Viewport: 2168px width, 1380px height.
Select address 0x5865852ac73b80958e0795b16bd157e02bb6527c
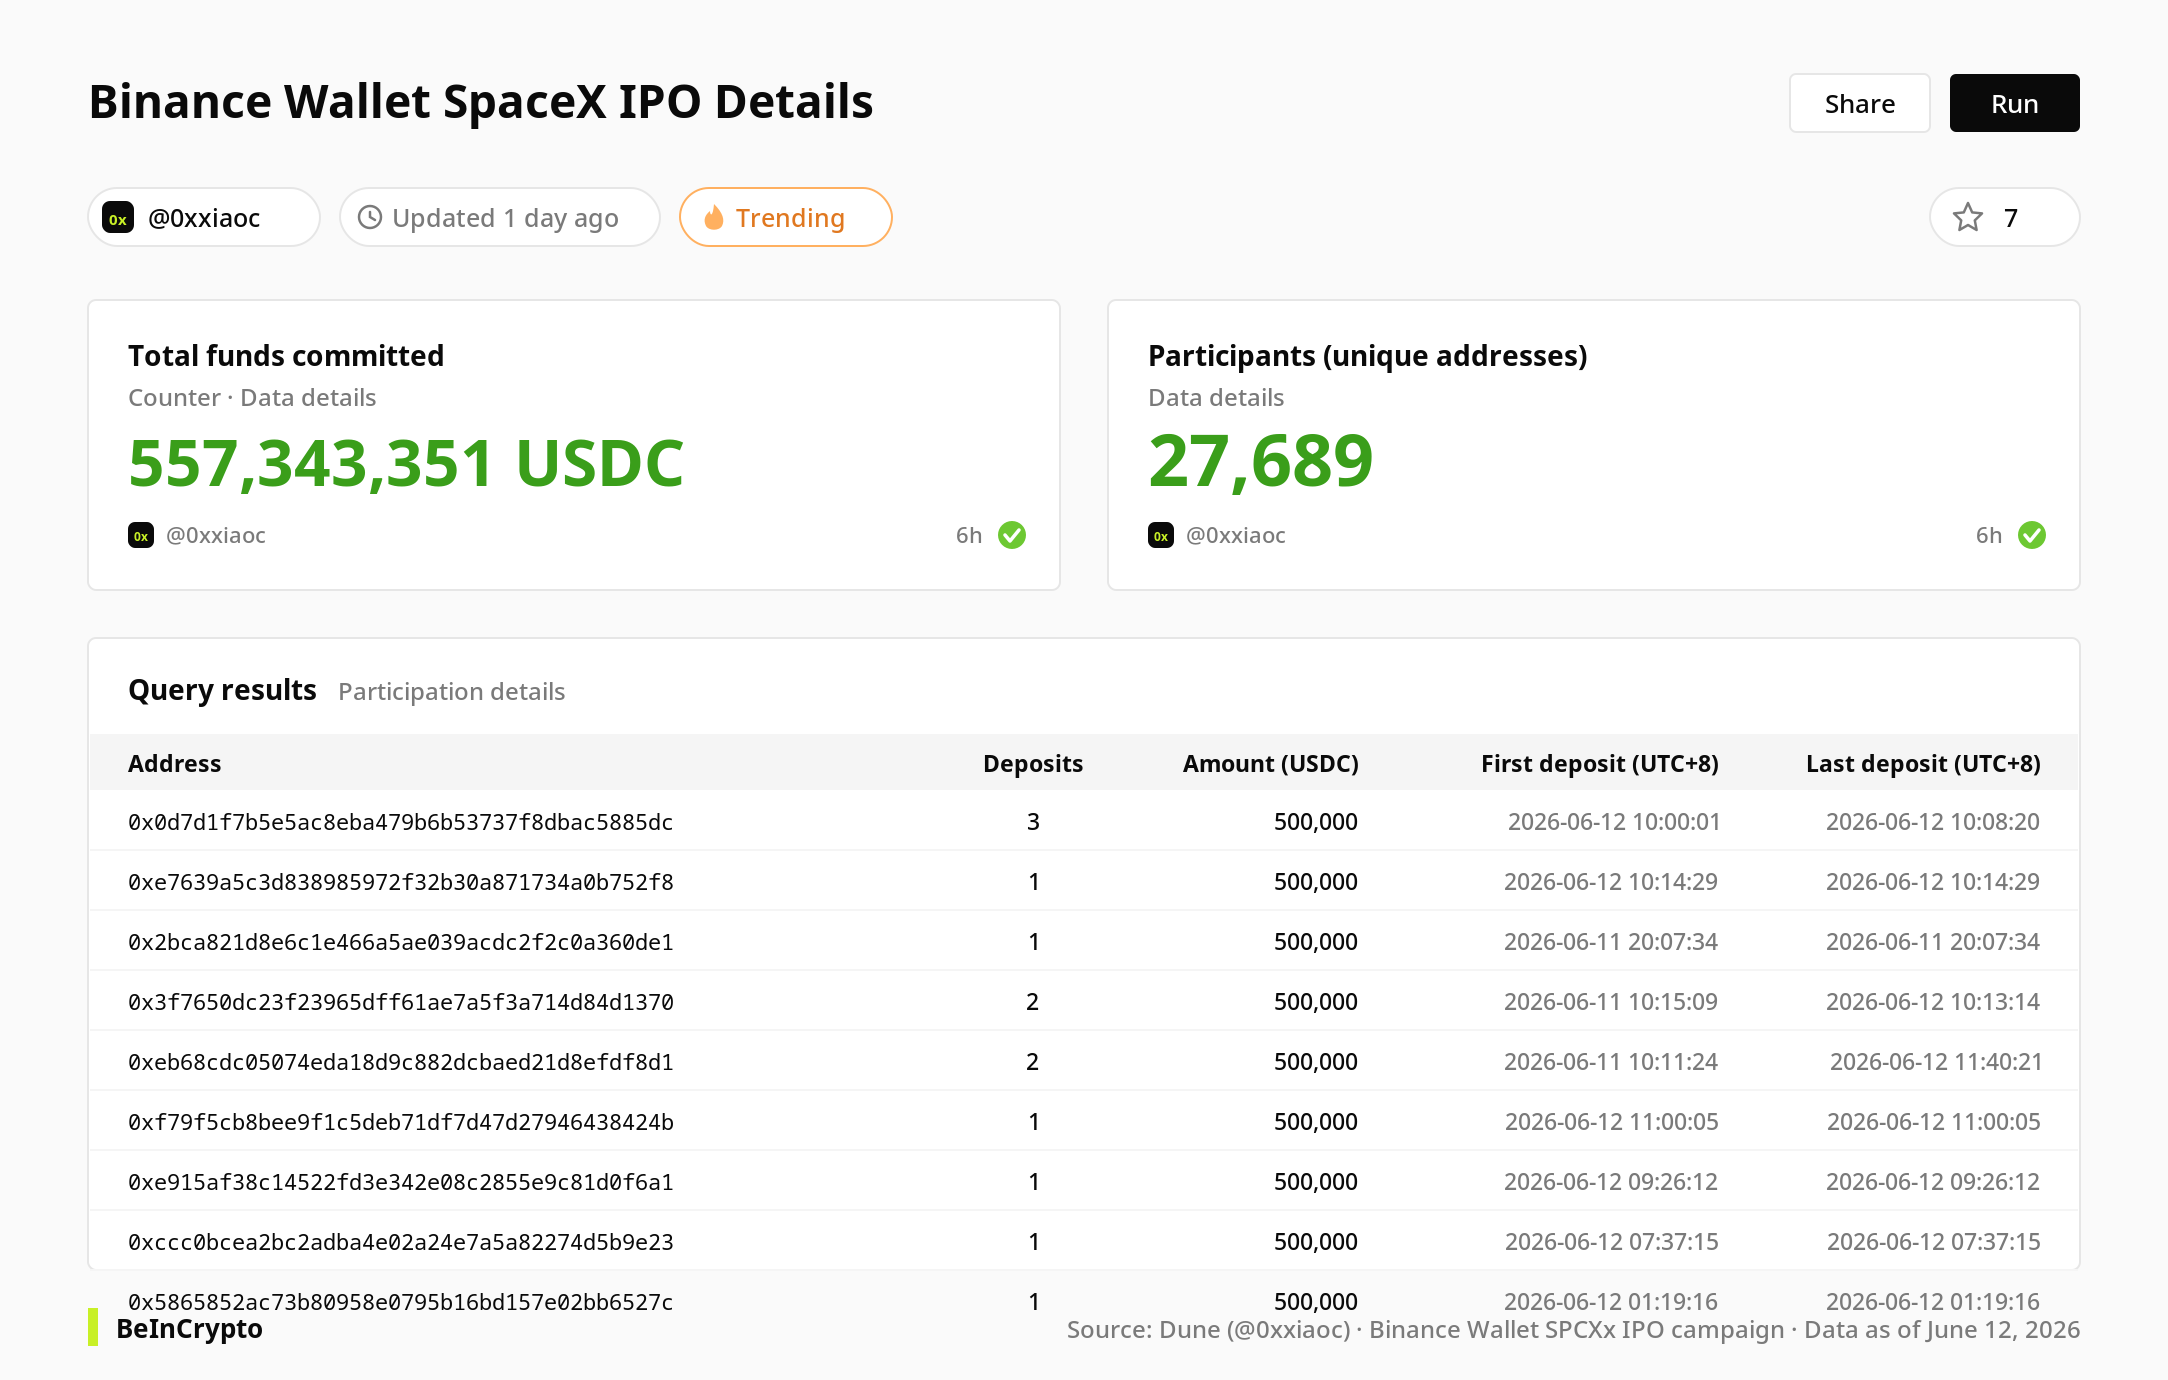tap(401, 1302)
